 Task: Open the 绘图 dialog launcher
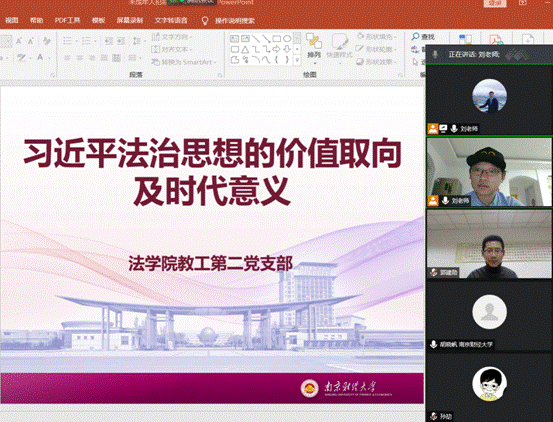(x=400, y=75)
